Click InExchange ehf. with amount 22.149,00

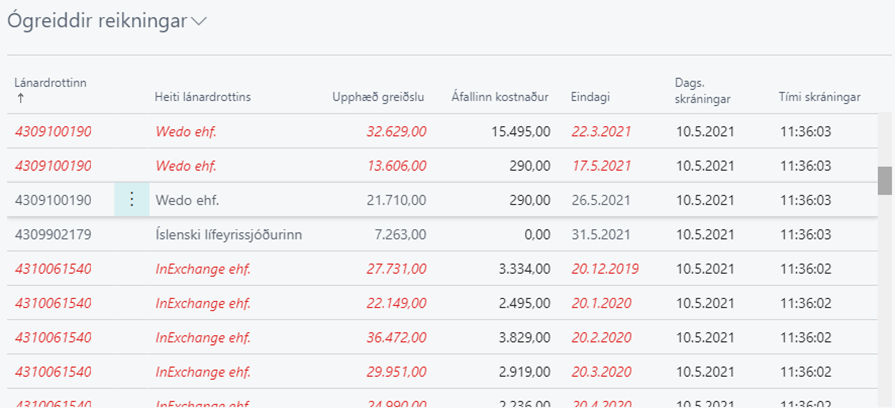pyautogui.click(x=203, y=304)
